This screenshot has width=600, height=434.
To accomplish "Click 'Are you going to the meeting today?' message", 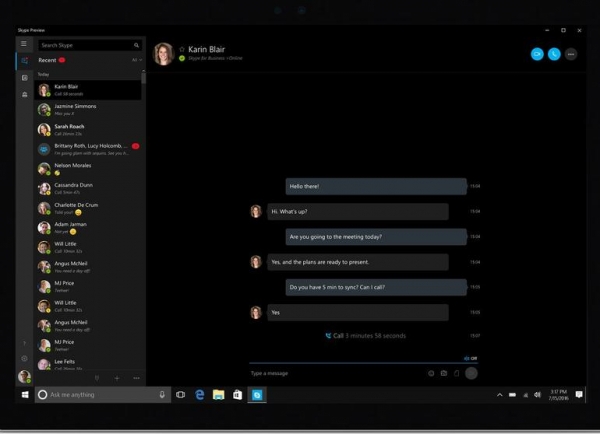I will tap(376, 237).
